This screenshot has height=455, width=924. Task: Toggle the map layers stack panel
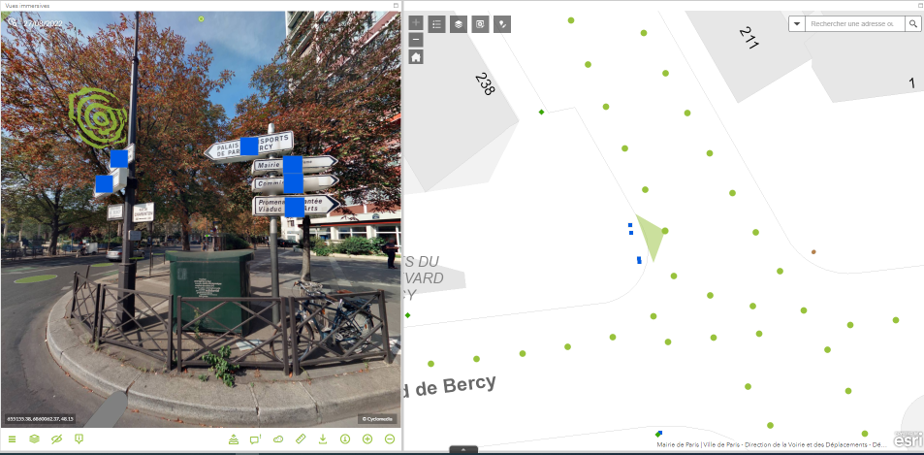459,24
